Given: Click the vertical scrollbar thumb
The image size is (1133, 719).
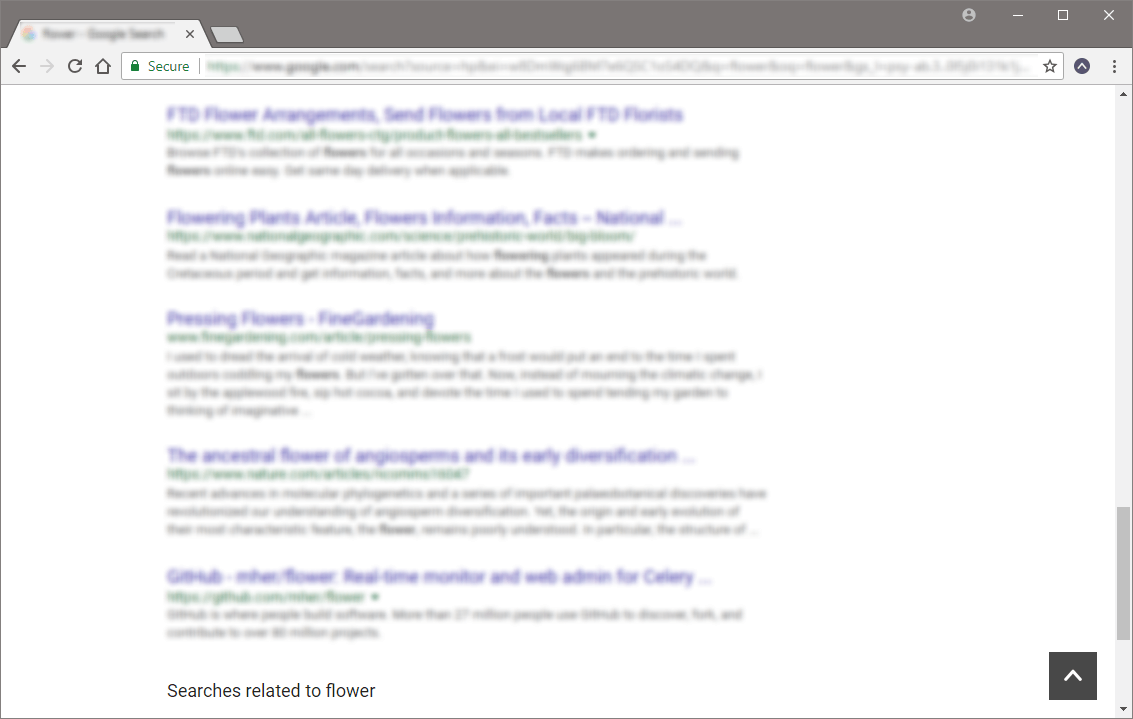Looking at the screenshot, I should pyautogui.click(x=1123, y=574).
